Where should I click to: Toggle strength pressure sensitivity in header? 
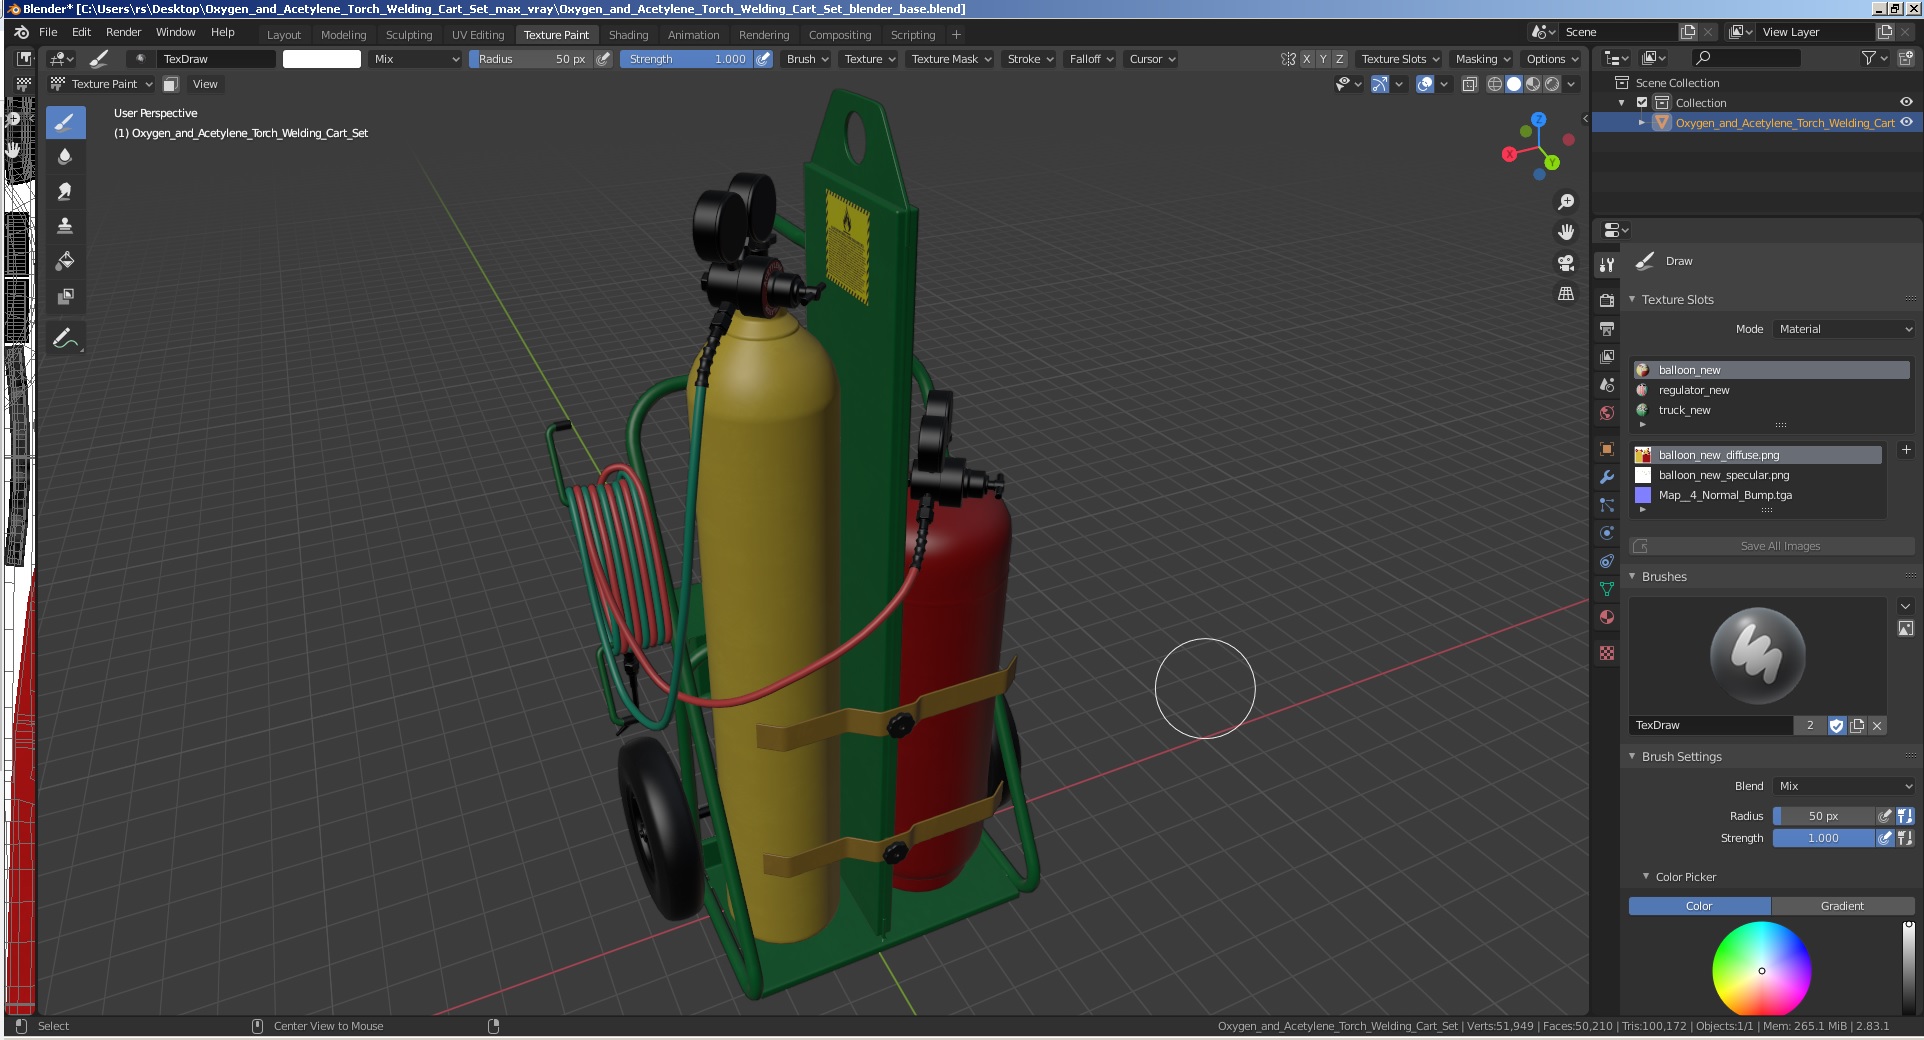[764, 59]
